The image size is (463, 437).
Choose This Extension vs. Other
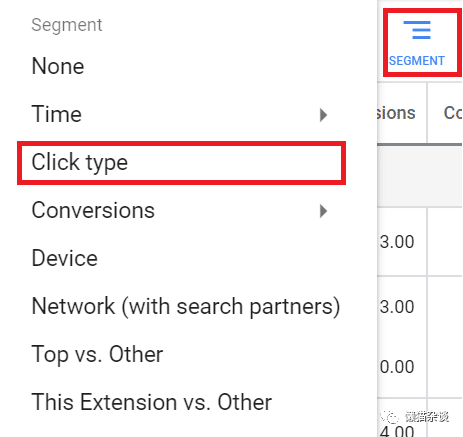[152, 402]
